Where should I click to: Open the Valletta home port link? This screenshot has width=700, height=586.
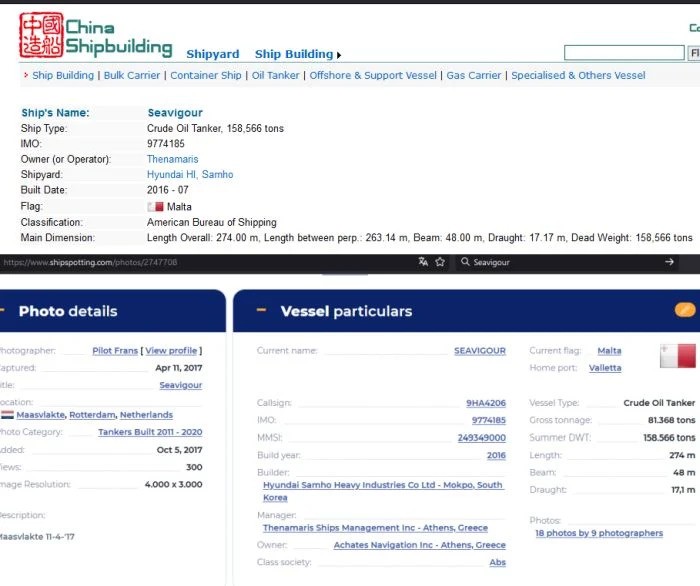(x=605, y=368)
